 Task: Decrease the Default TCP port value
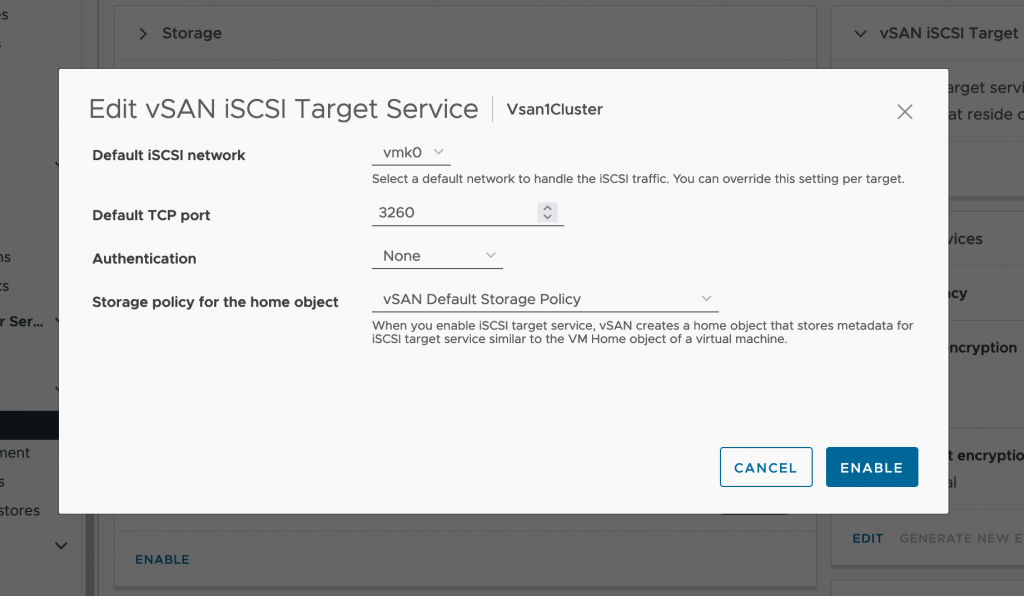pyautogui.click(x=547, y=217)
